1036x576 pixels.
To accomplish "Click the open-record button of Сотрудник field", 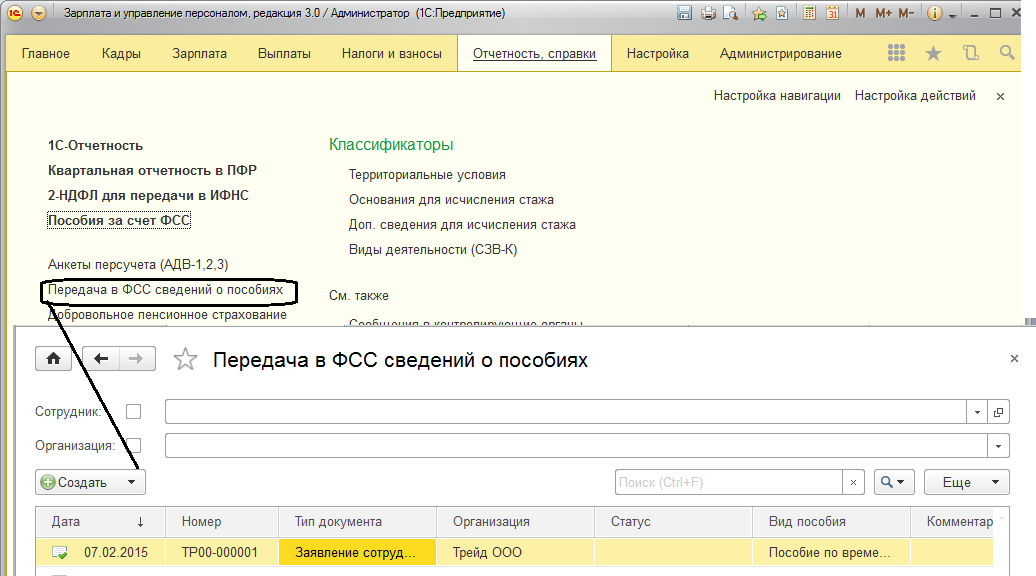I will tap(998, 412).
